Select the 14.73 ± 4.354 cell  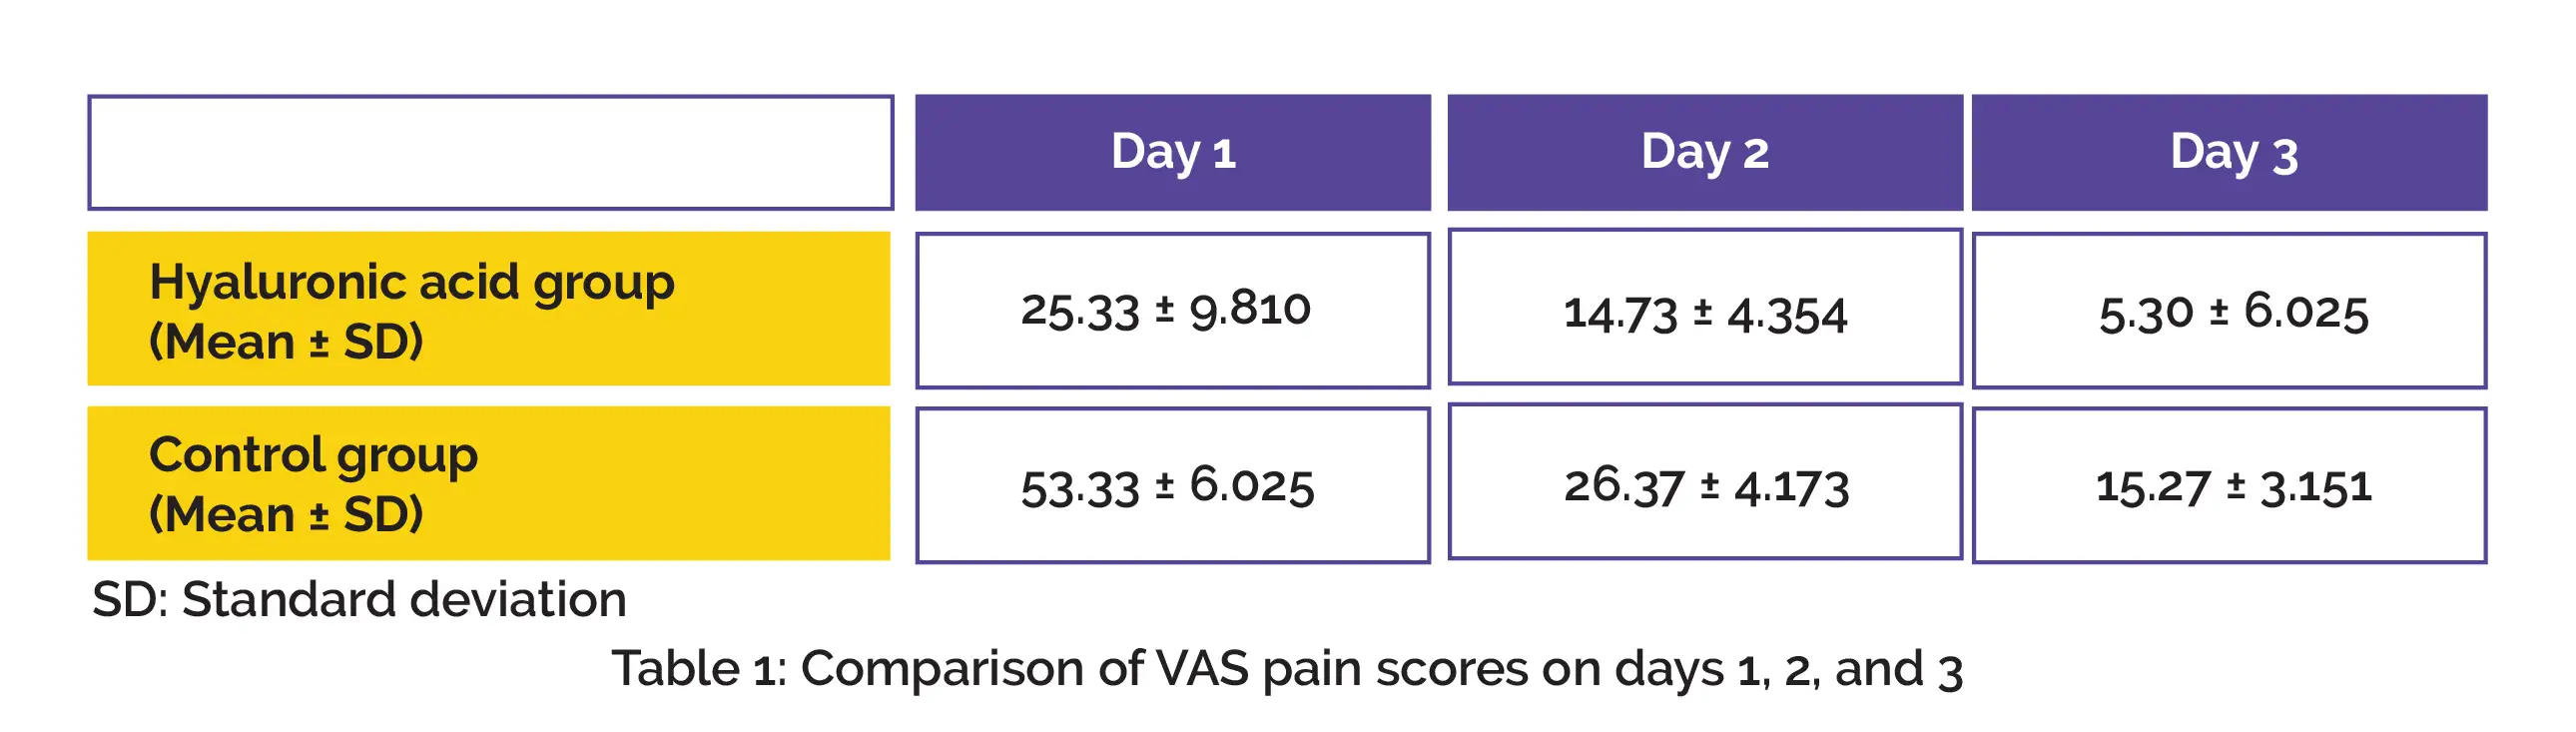pos(1704,314)
